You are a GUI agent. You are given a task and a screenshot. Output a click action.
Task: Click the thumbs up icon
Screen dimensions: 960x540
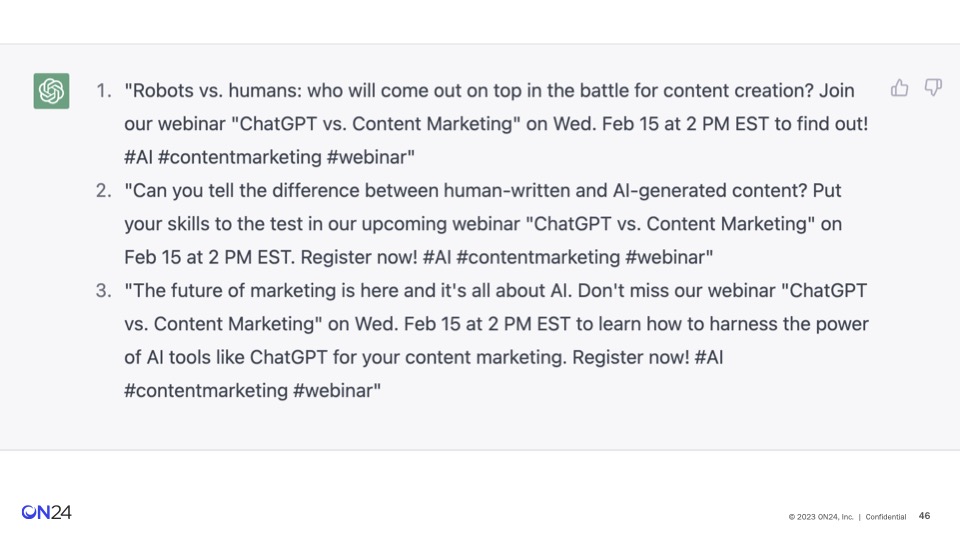pyautogui.click(x=899, y=88)
